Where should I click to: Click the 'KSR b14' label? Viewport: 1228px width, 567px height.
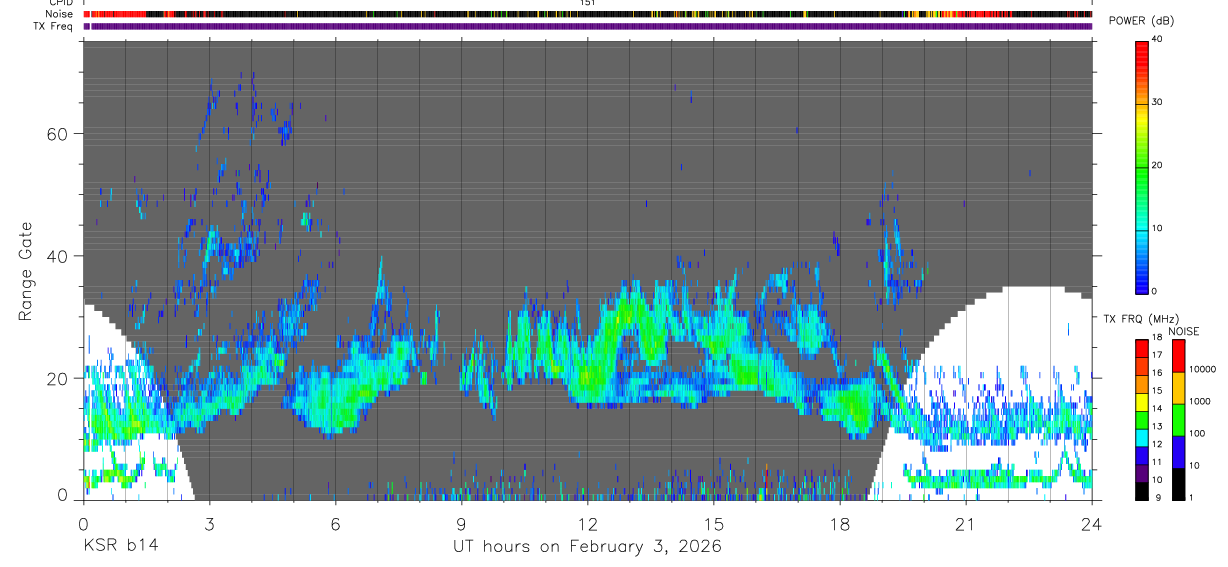click(x=120, y=546)
